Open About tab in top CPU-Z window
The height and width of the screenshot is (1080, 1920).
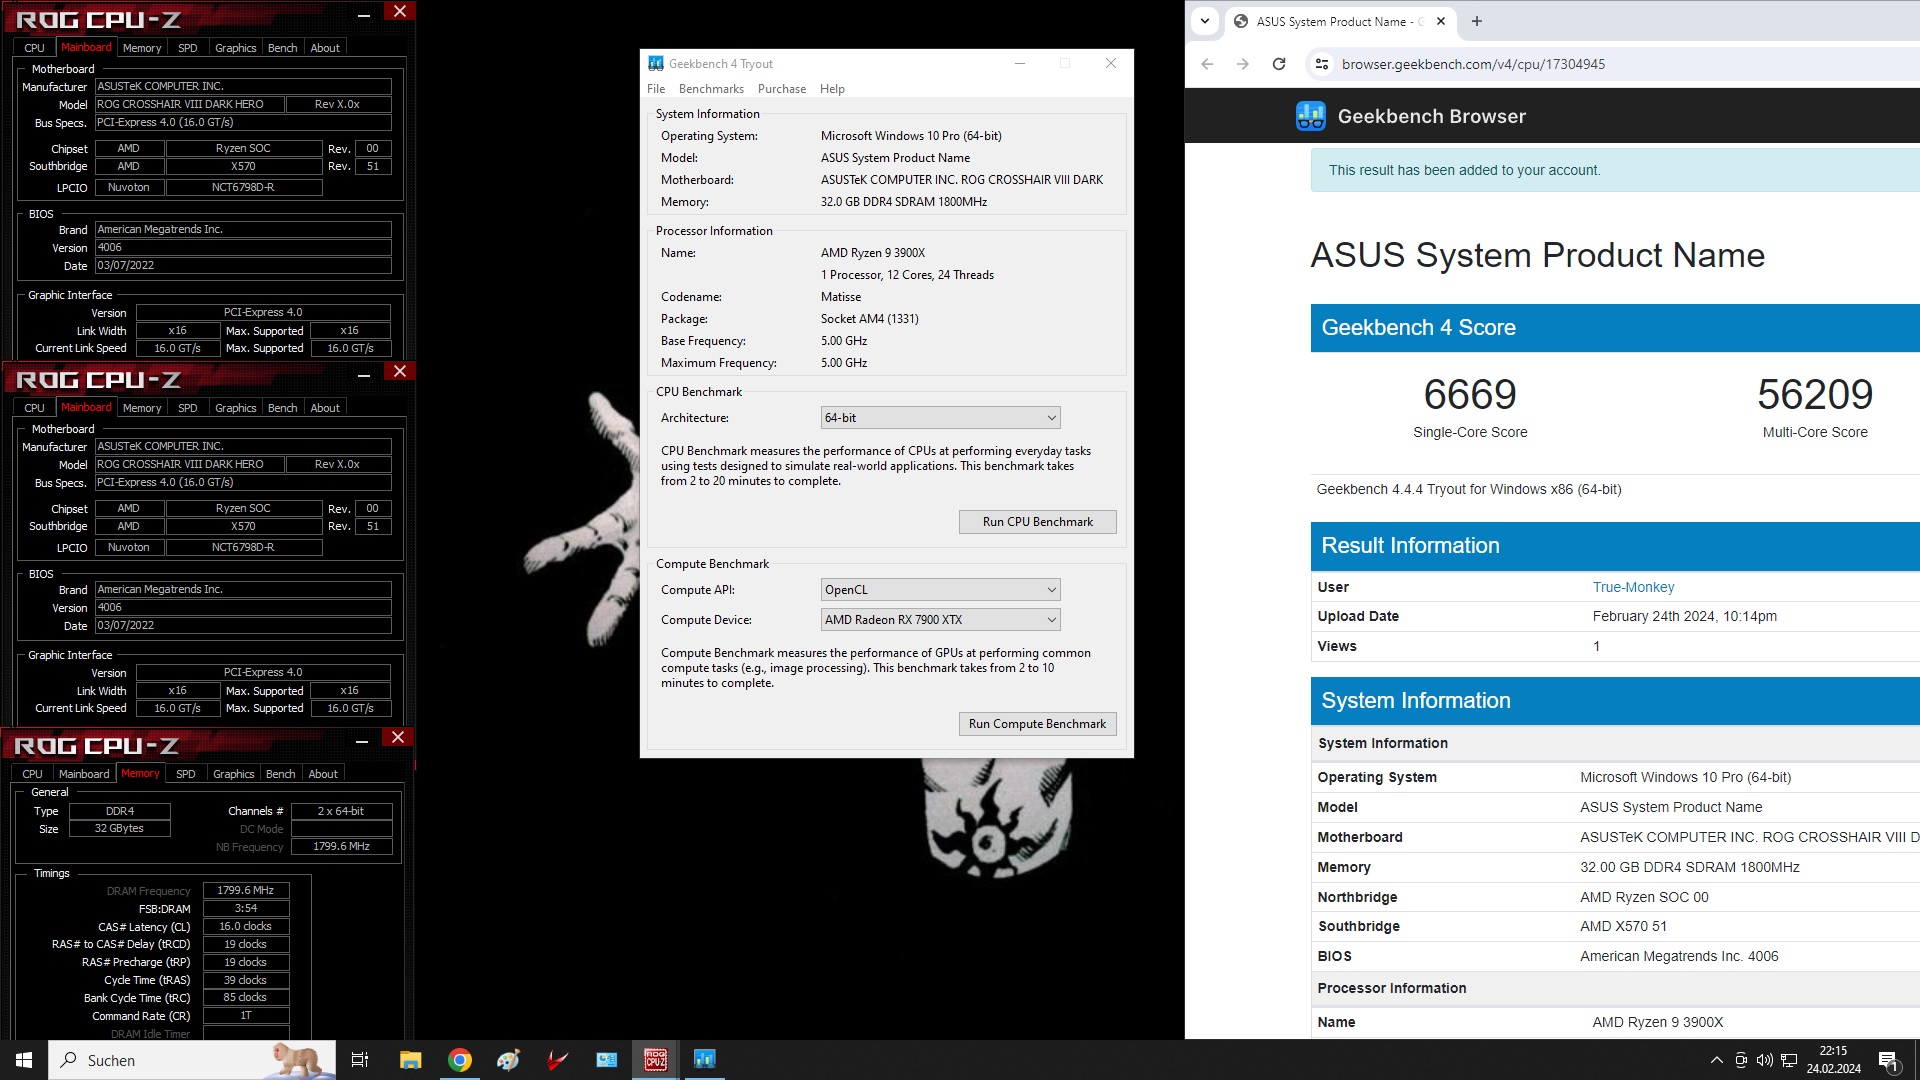click(x=325, y=48)
